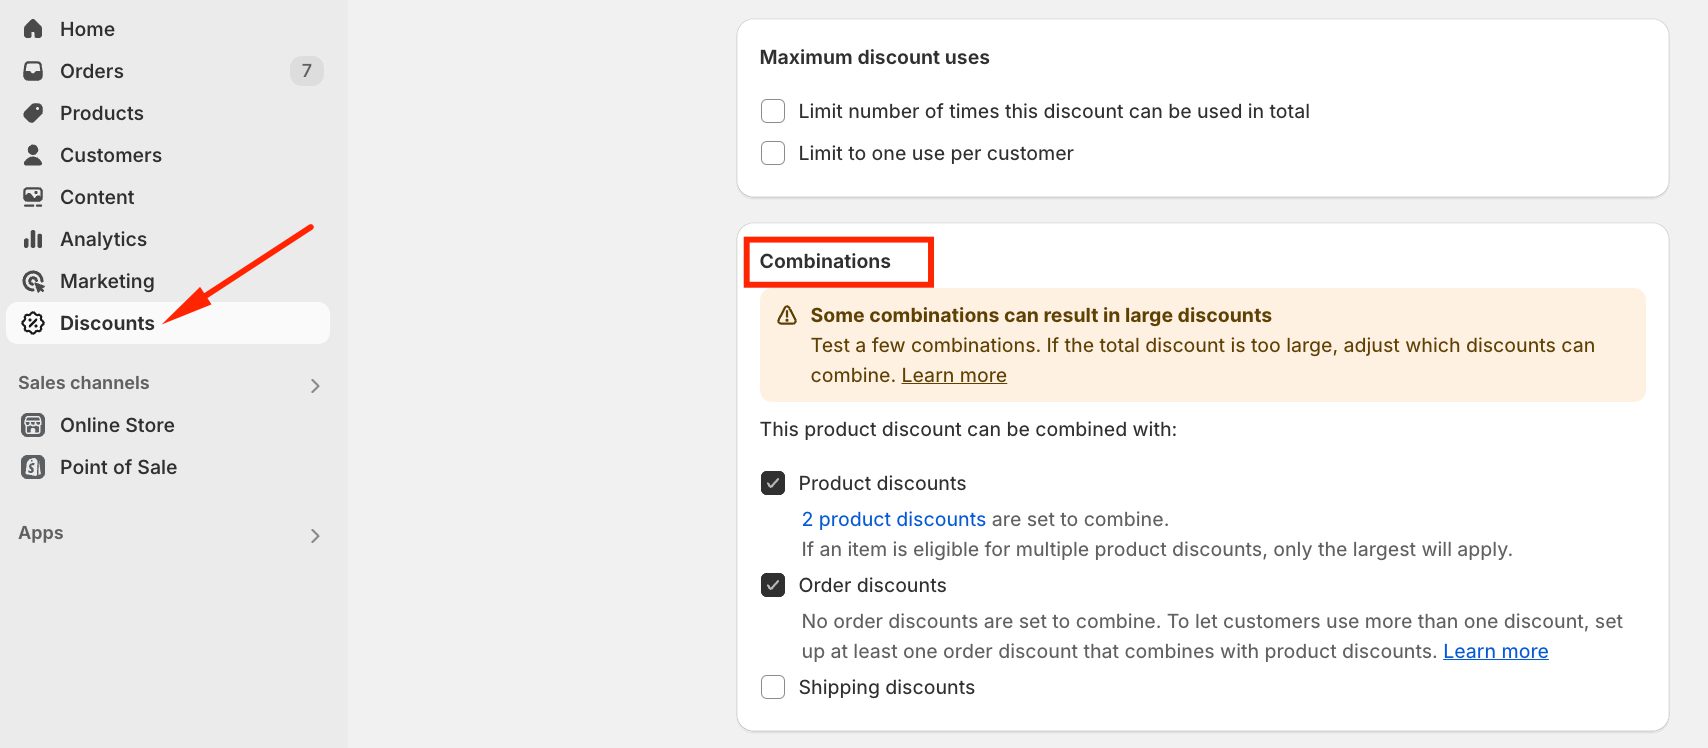Open the Home icon in sidebar
1708x748 pixels.
33,29
